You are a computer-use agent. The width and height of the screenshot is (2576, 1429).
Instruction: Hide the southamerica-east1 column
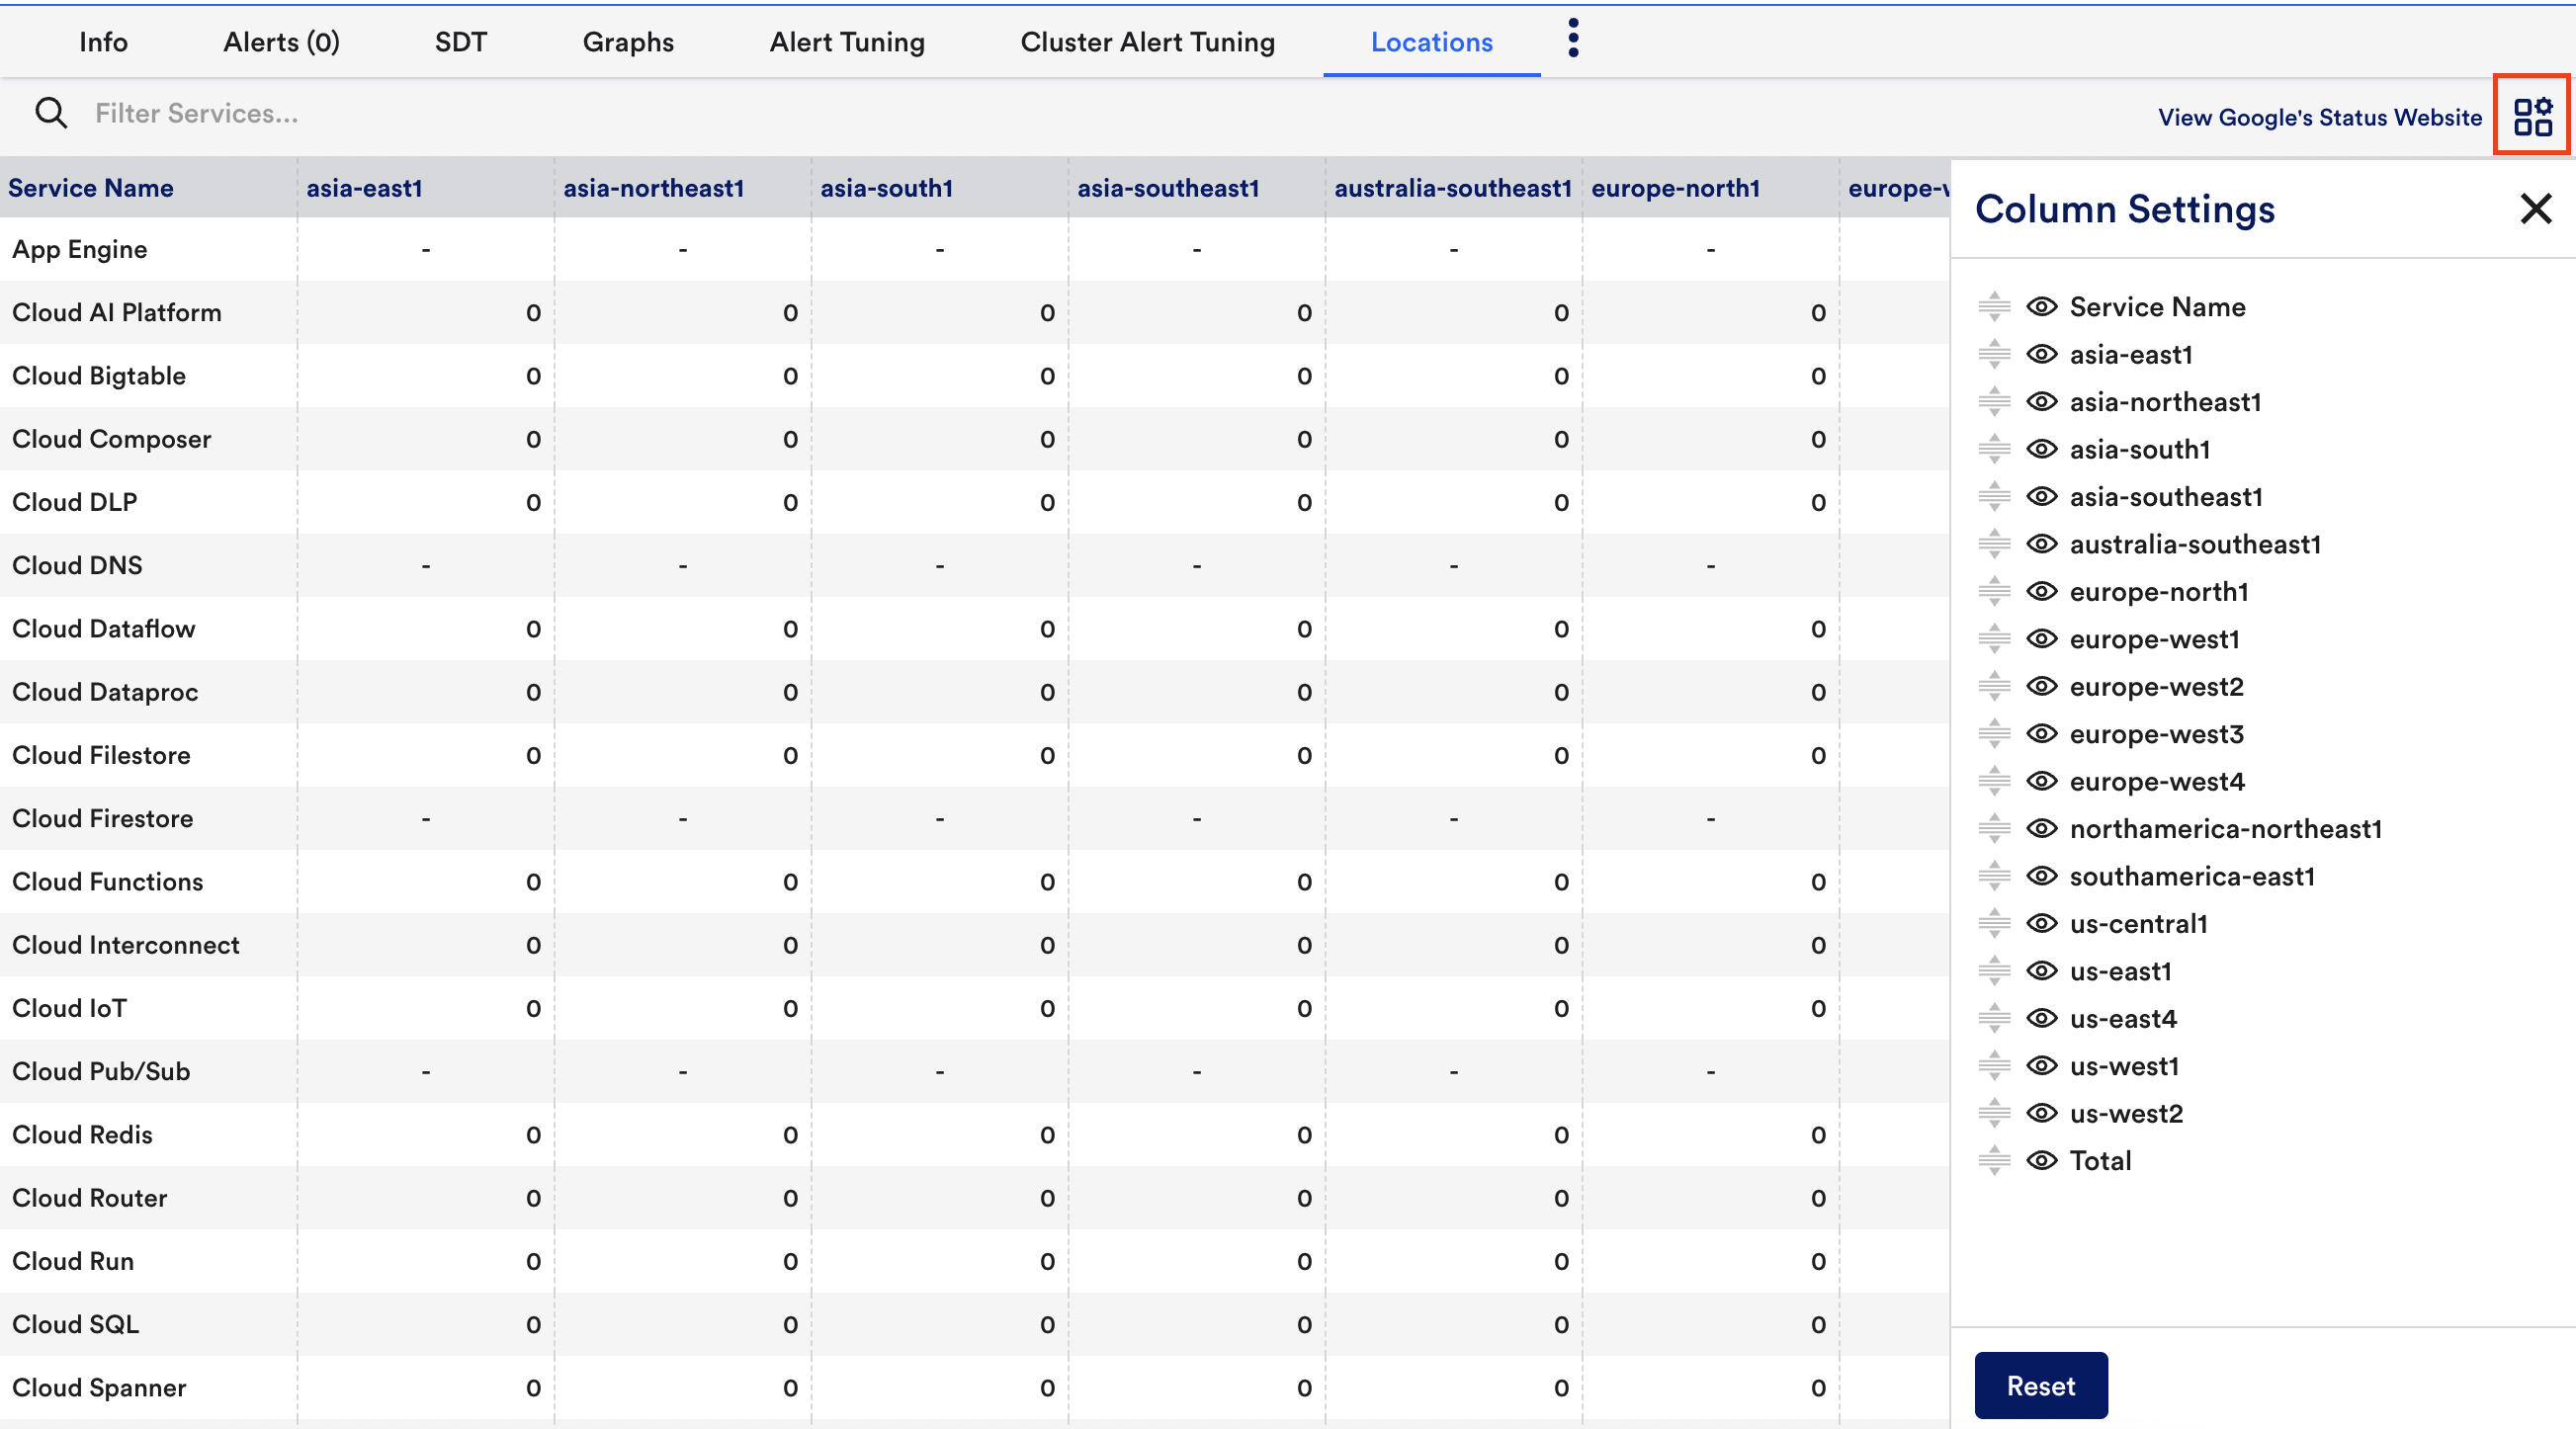point(2041,876)
